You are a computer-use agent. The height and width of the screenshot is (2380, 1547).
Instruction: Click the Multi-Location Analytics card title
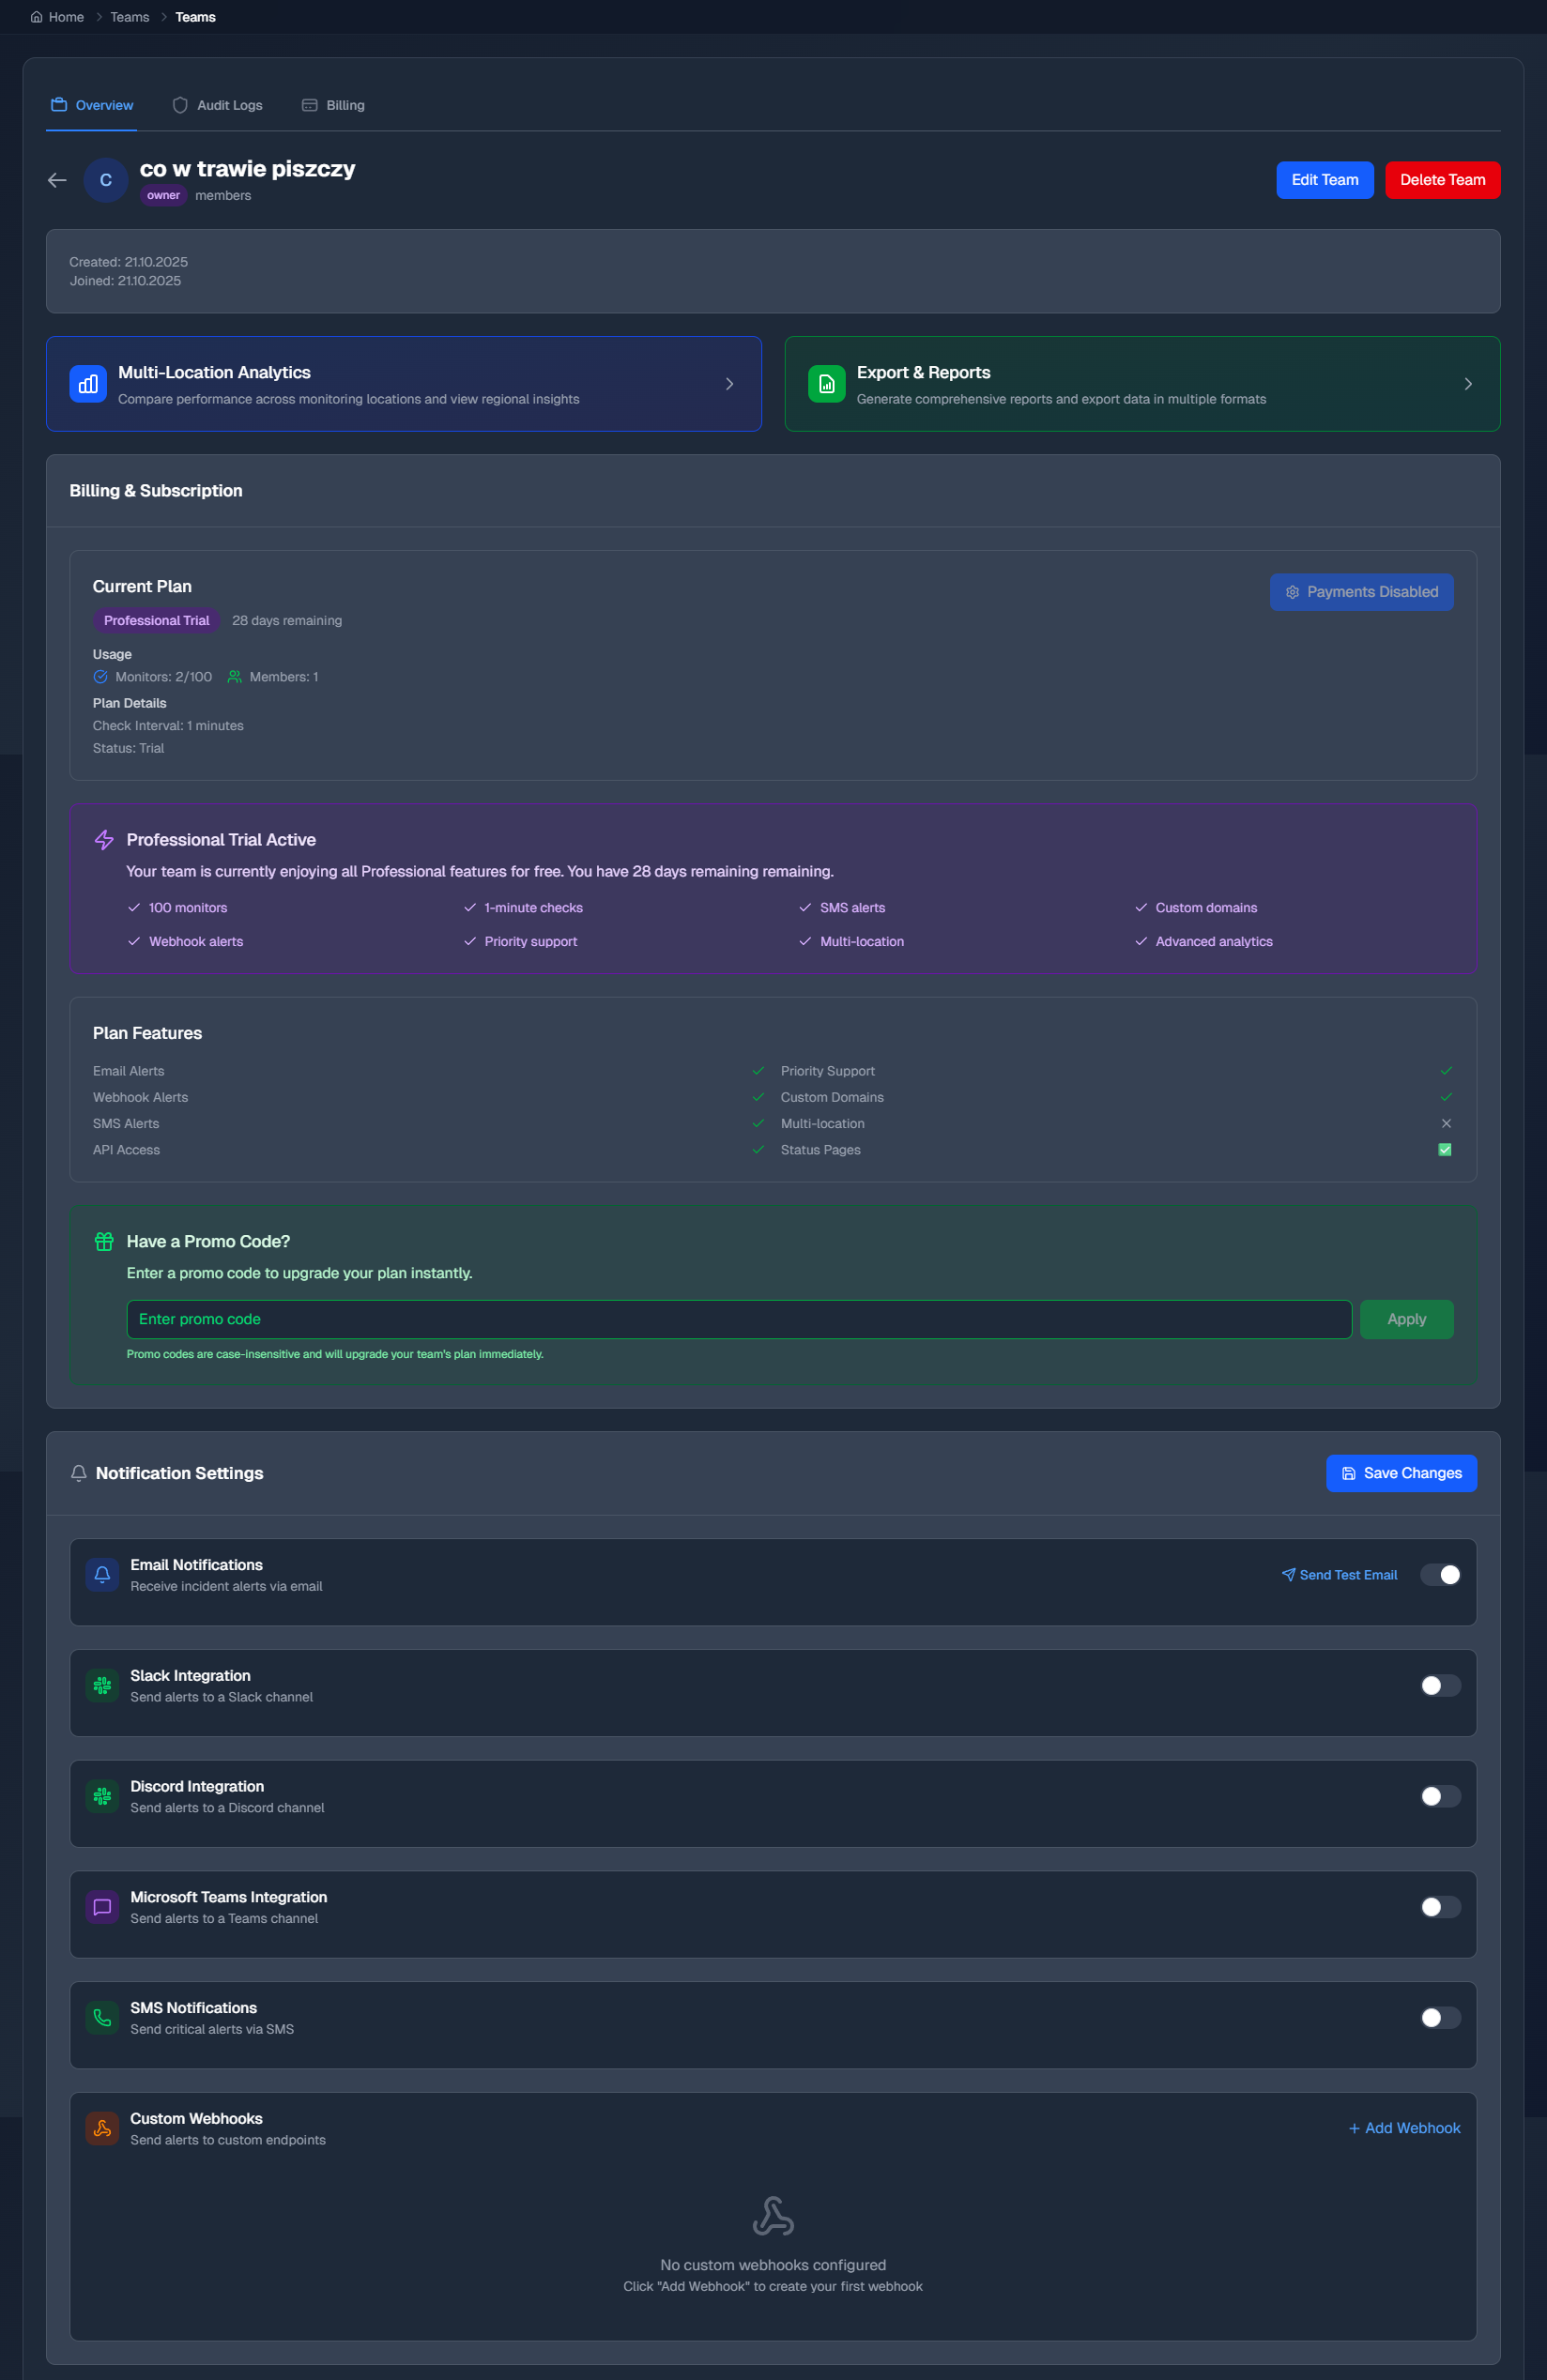tap(214, 372)
